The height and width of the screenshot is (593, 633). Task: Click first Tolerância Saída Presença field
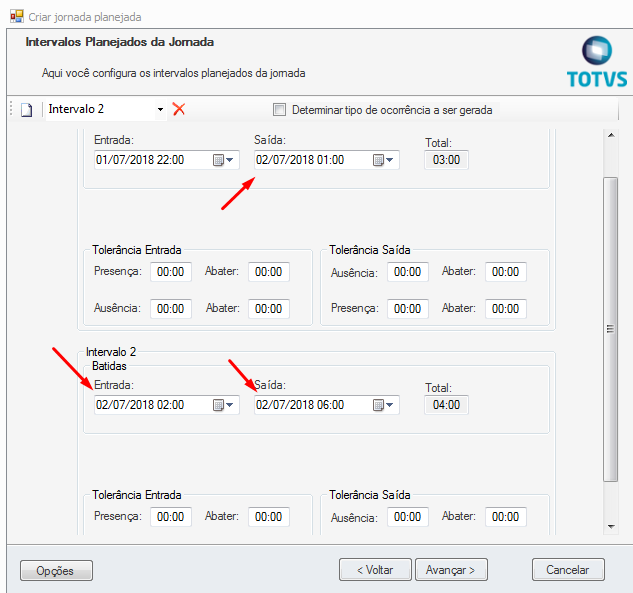(x=408, y=309)
